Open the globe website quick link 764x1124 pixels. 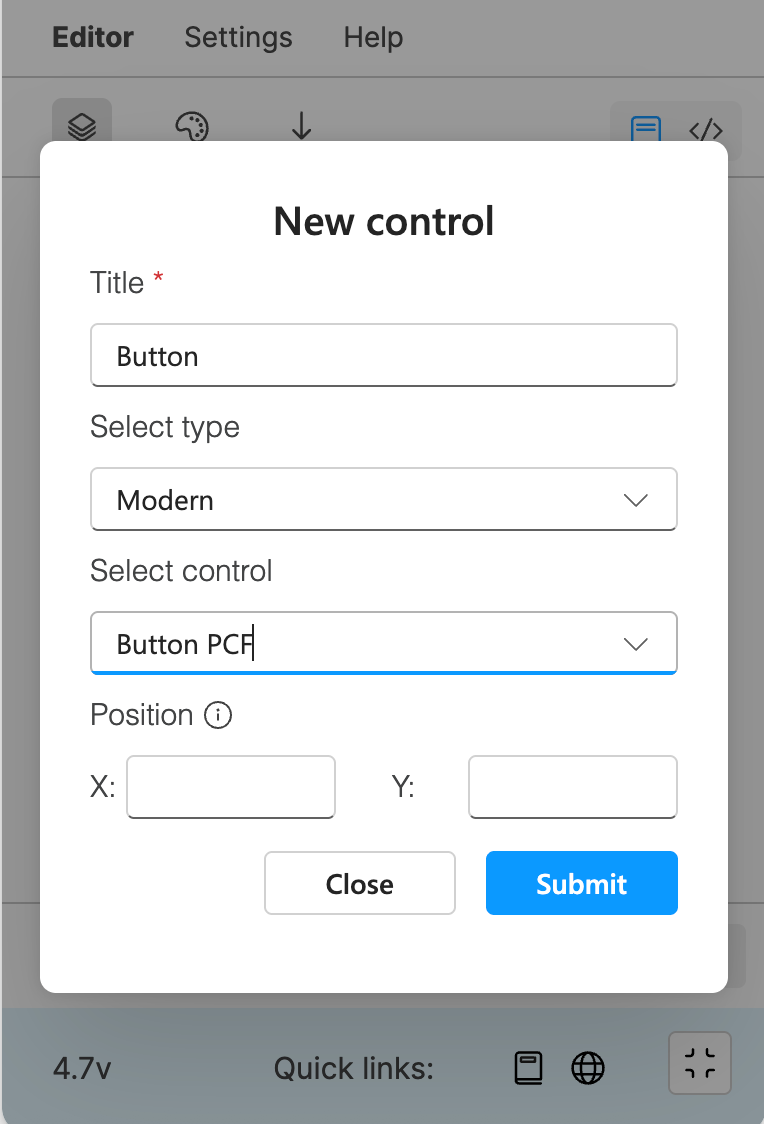click(x=588, y=1068)
